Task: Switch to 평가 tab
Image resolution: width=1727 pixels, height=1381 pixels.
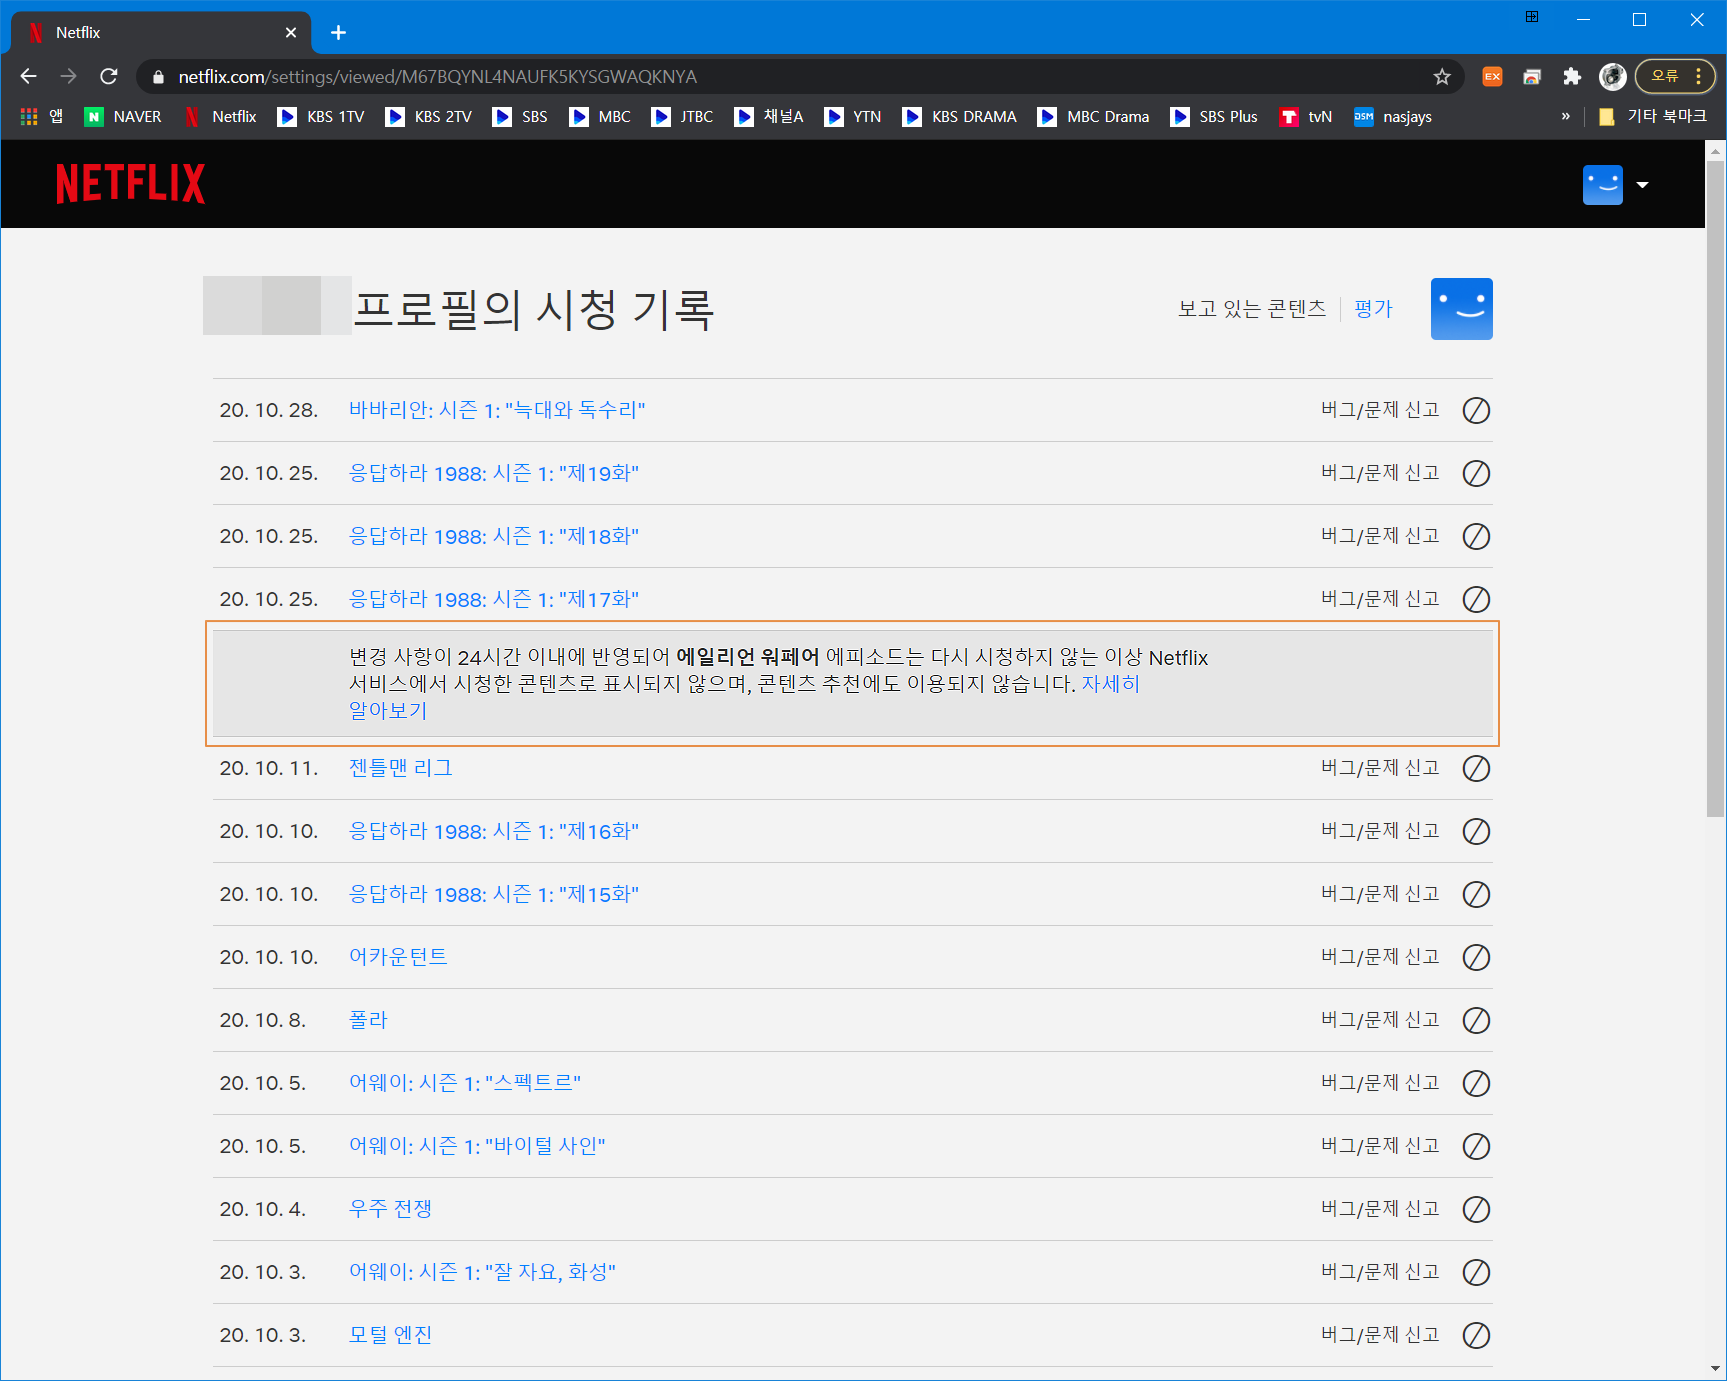Action: pos(1373,309)
